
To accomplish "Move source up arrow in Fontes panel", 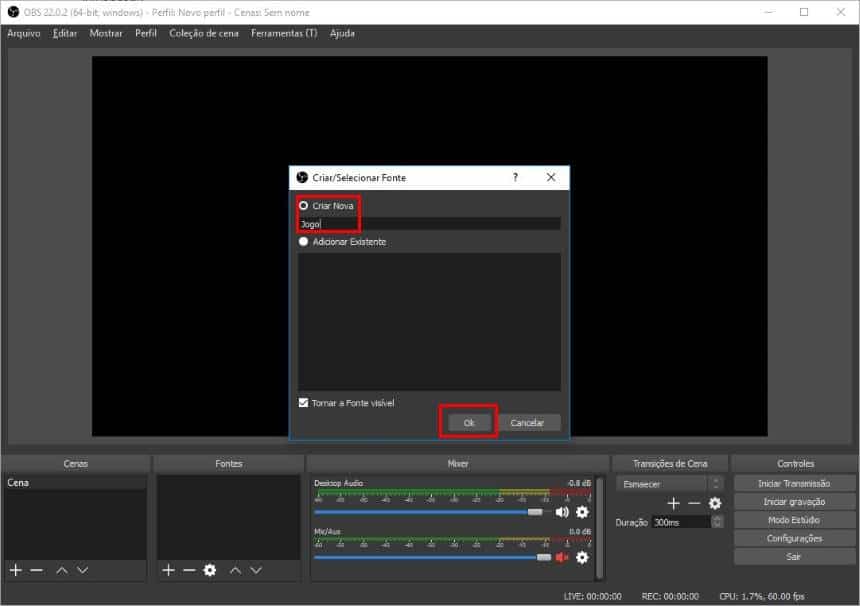I will point(235,570).
